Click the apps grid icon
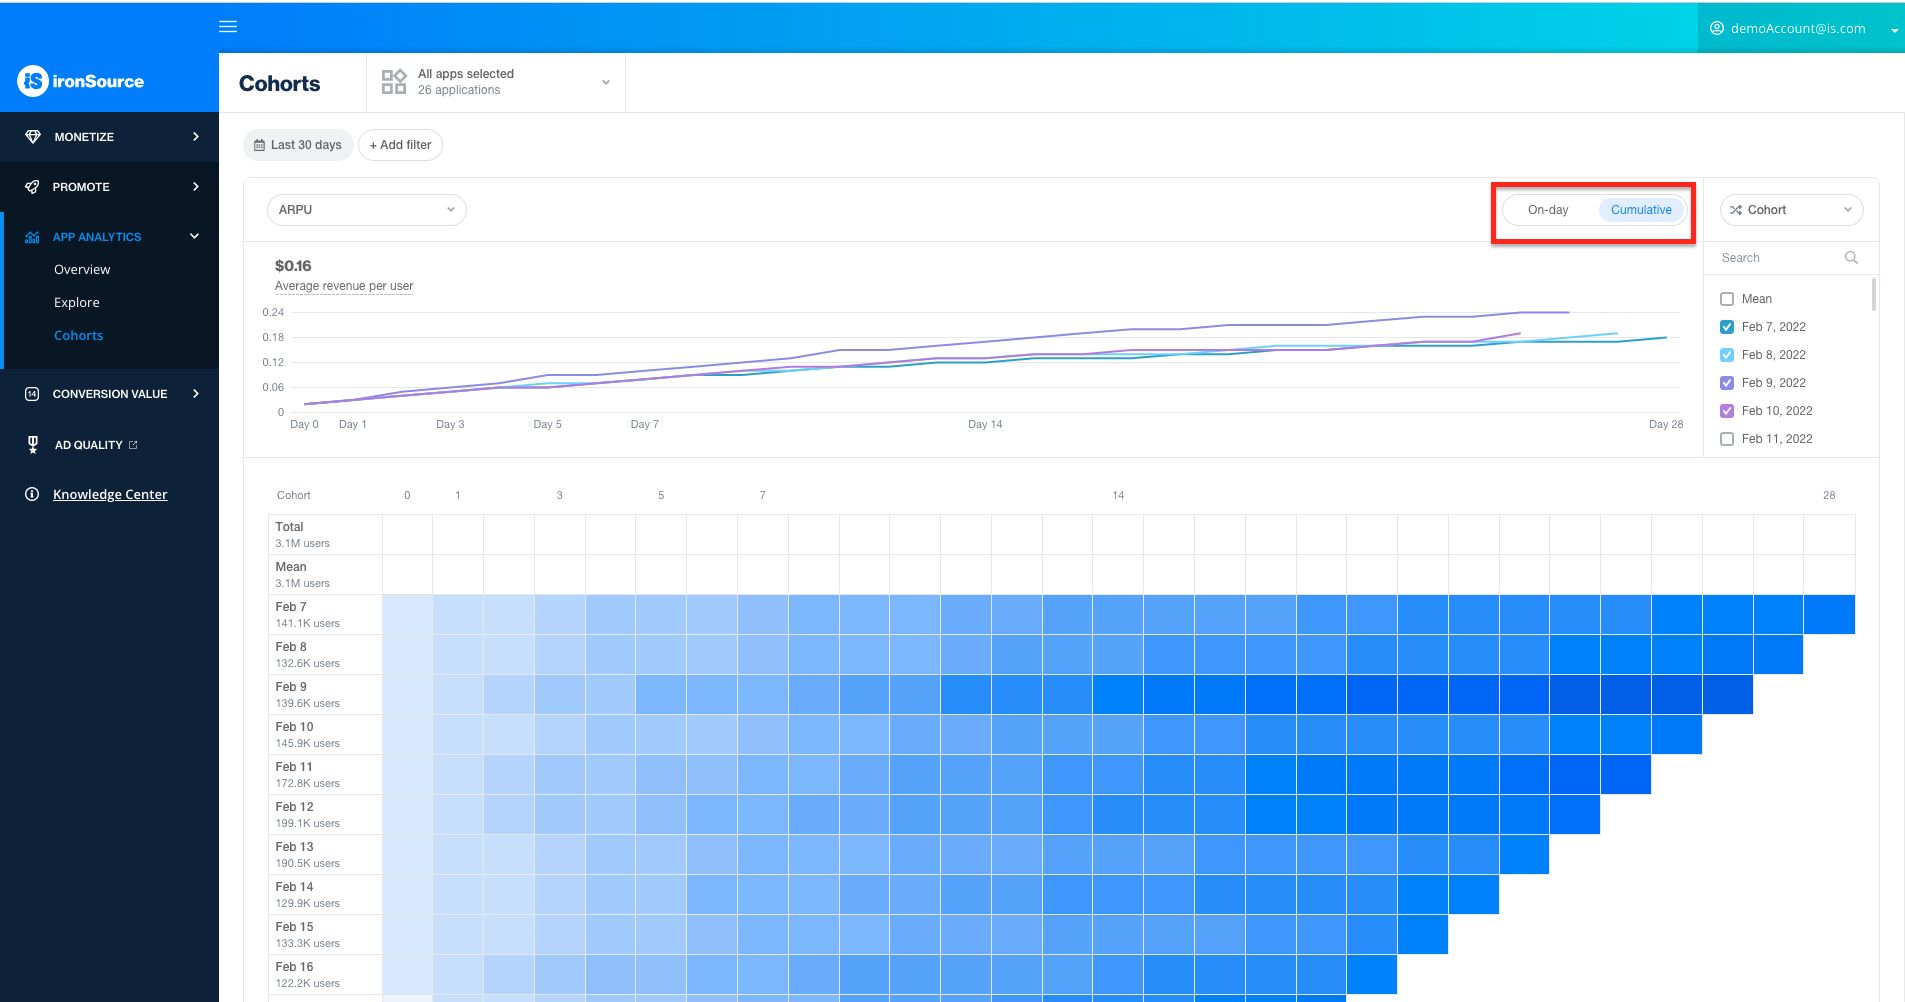Image resolution: width=1905 pixels, height=1002 pixels. click(x=394, y=82)
